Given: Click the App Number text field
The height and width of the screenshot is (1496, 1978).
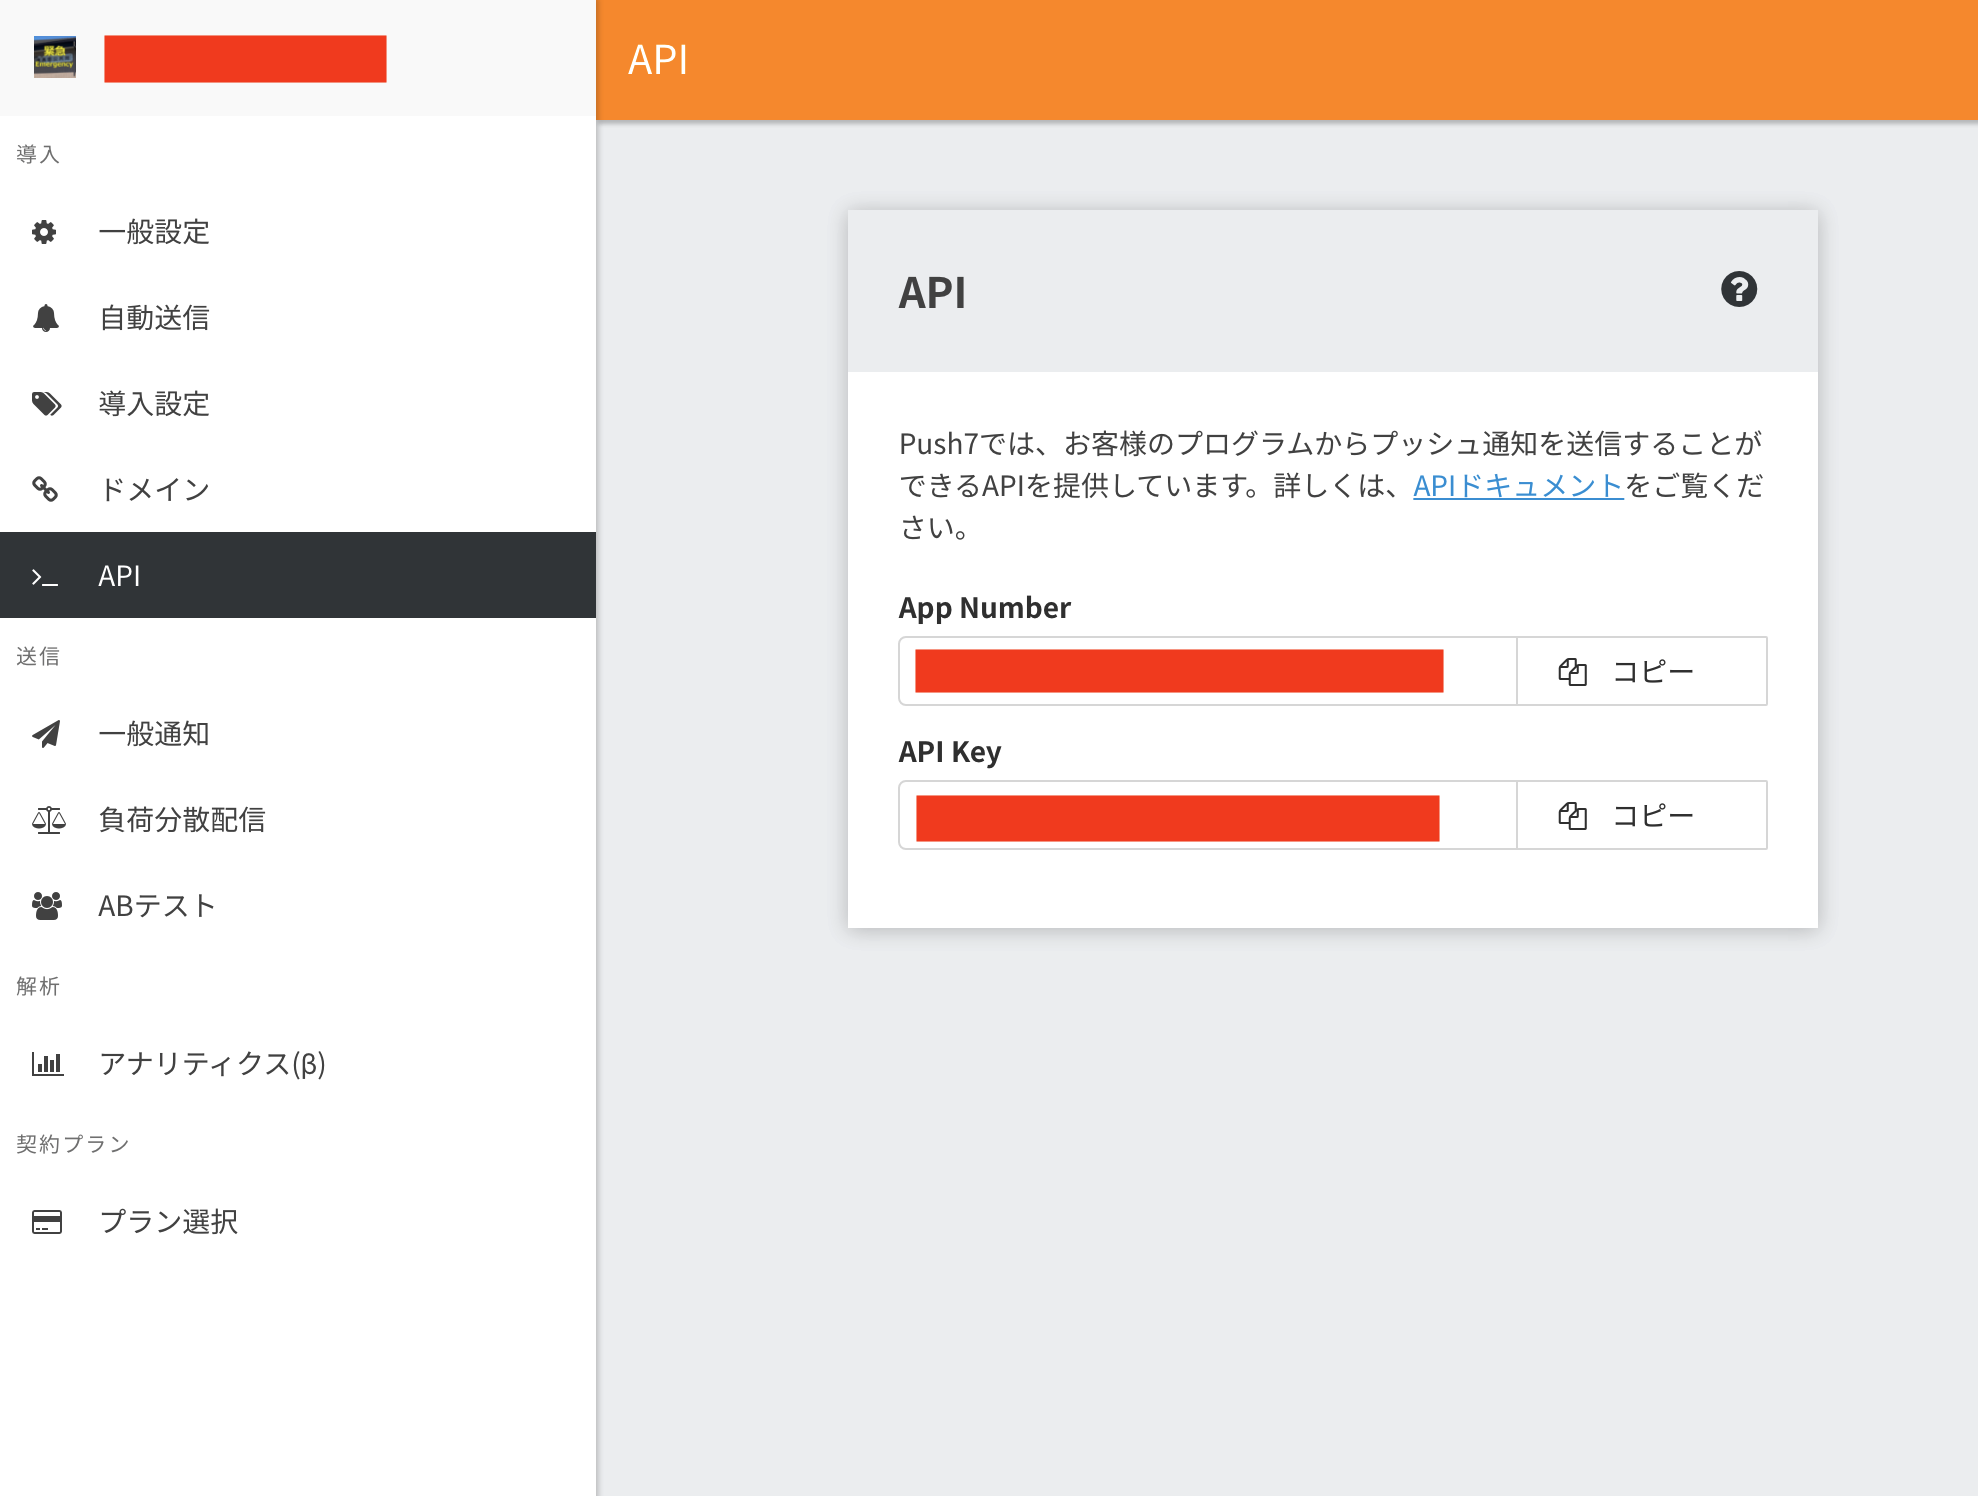Looking at the screenshot, I should [x=1207, y=671].
